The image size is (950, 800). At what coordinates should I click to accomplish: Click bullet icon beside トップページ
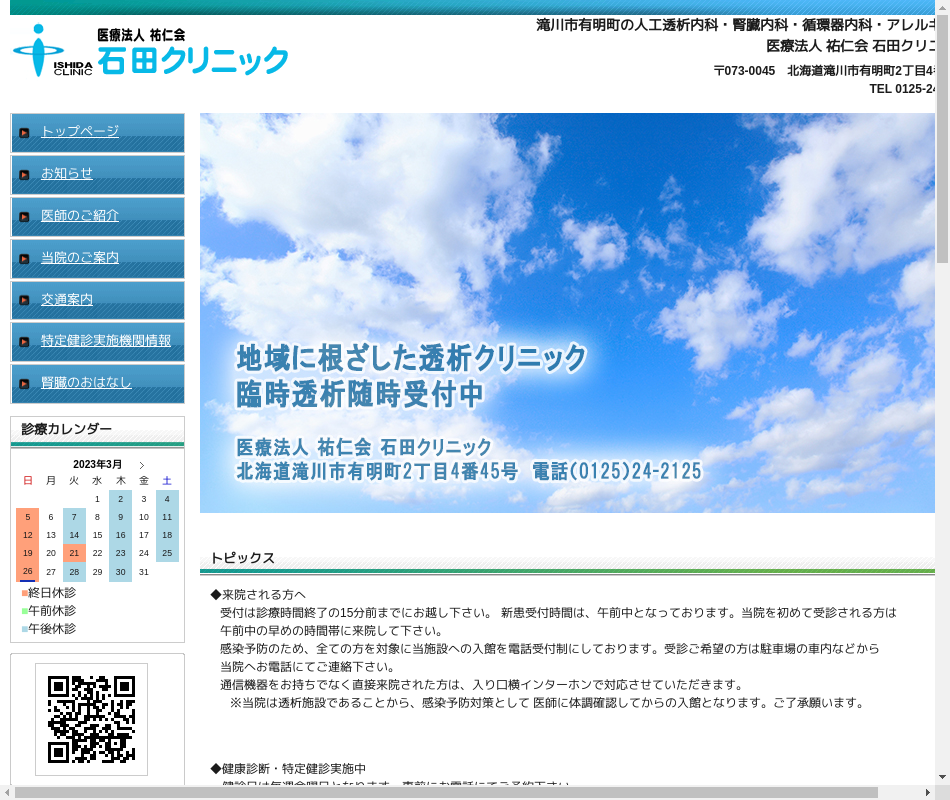24,133
